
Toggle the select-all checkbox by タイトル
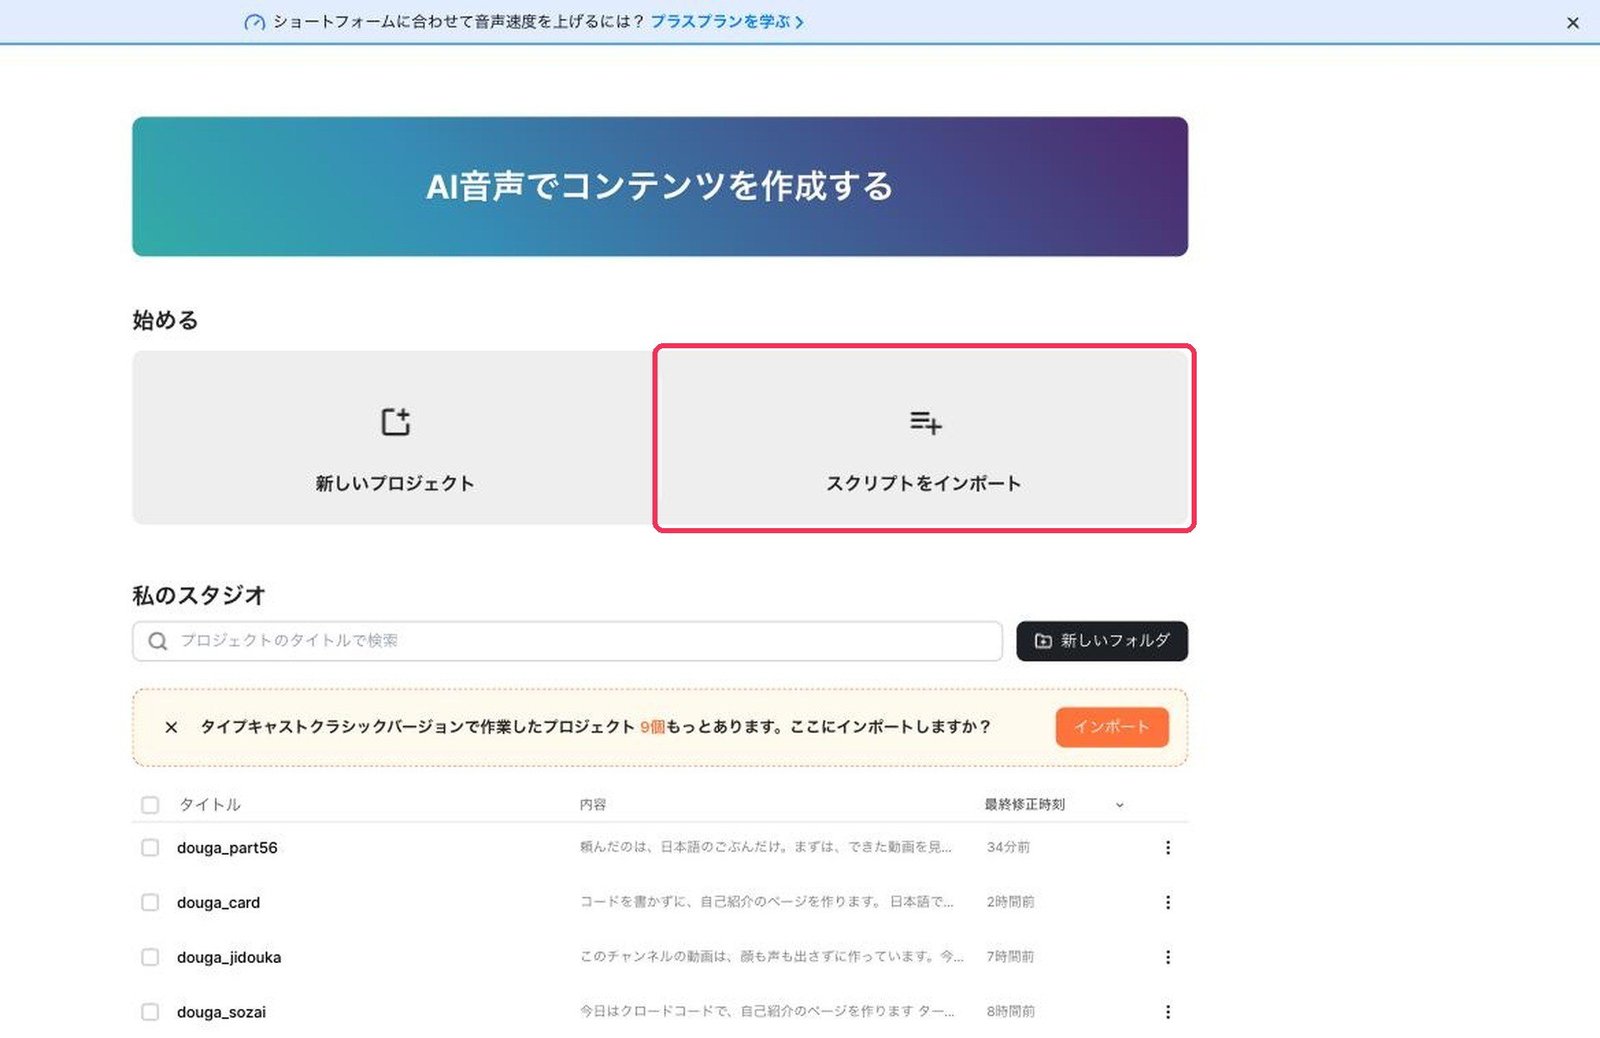pyautogui.click(x=150, y=805)
